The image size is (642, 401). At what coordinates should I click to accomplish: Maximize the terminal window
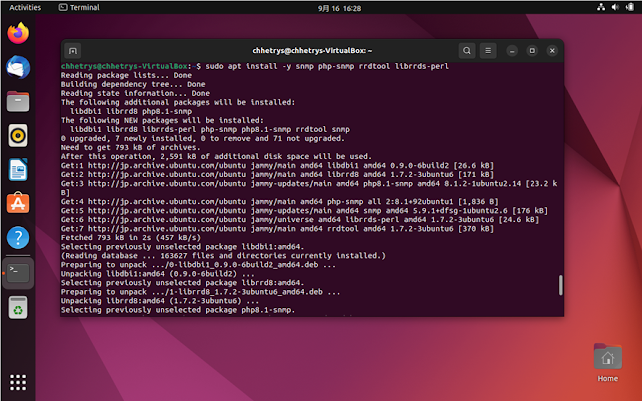click(532, 51)
